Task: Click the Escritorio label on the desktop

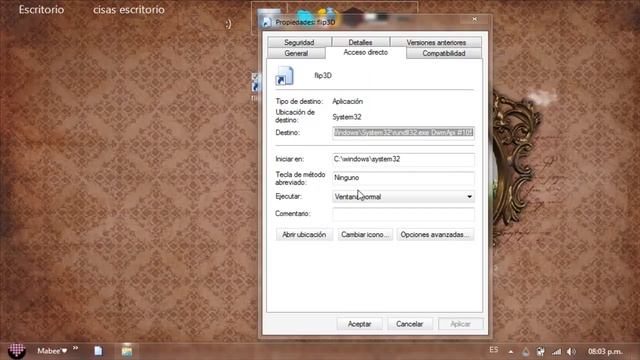Action: pos(41,9)
